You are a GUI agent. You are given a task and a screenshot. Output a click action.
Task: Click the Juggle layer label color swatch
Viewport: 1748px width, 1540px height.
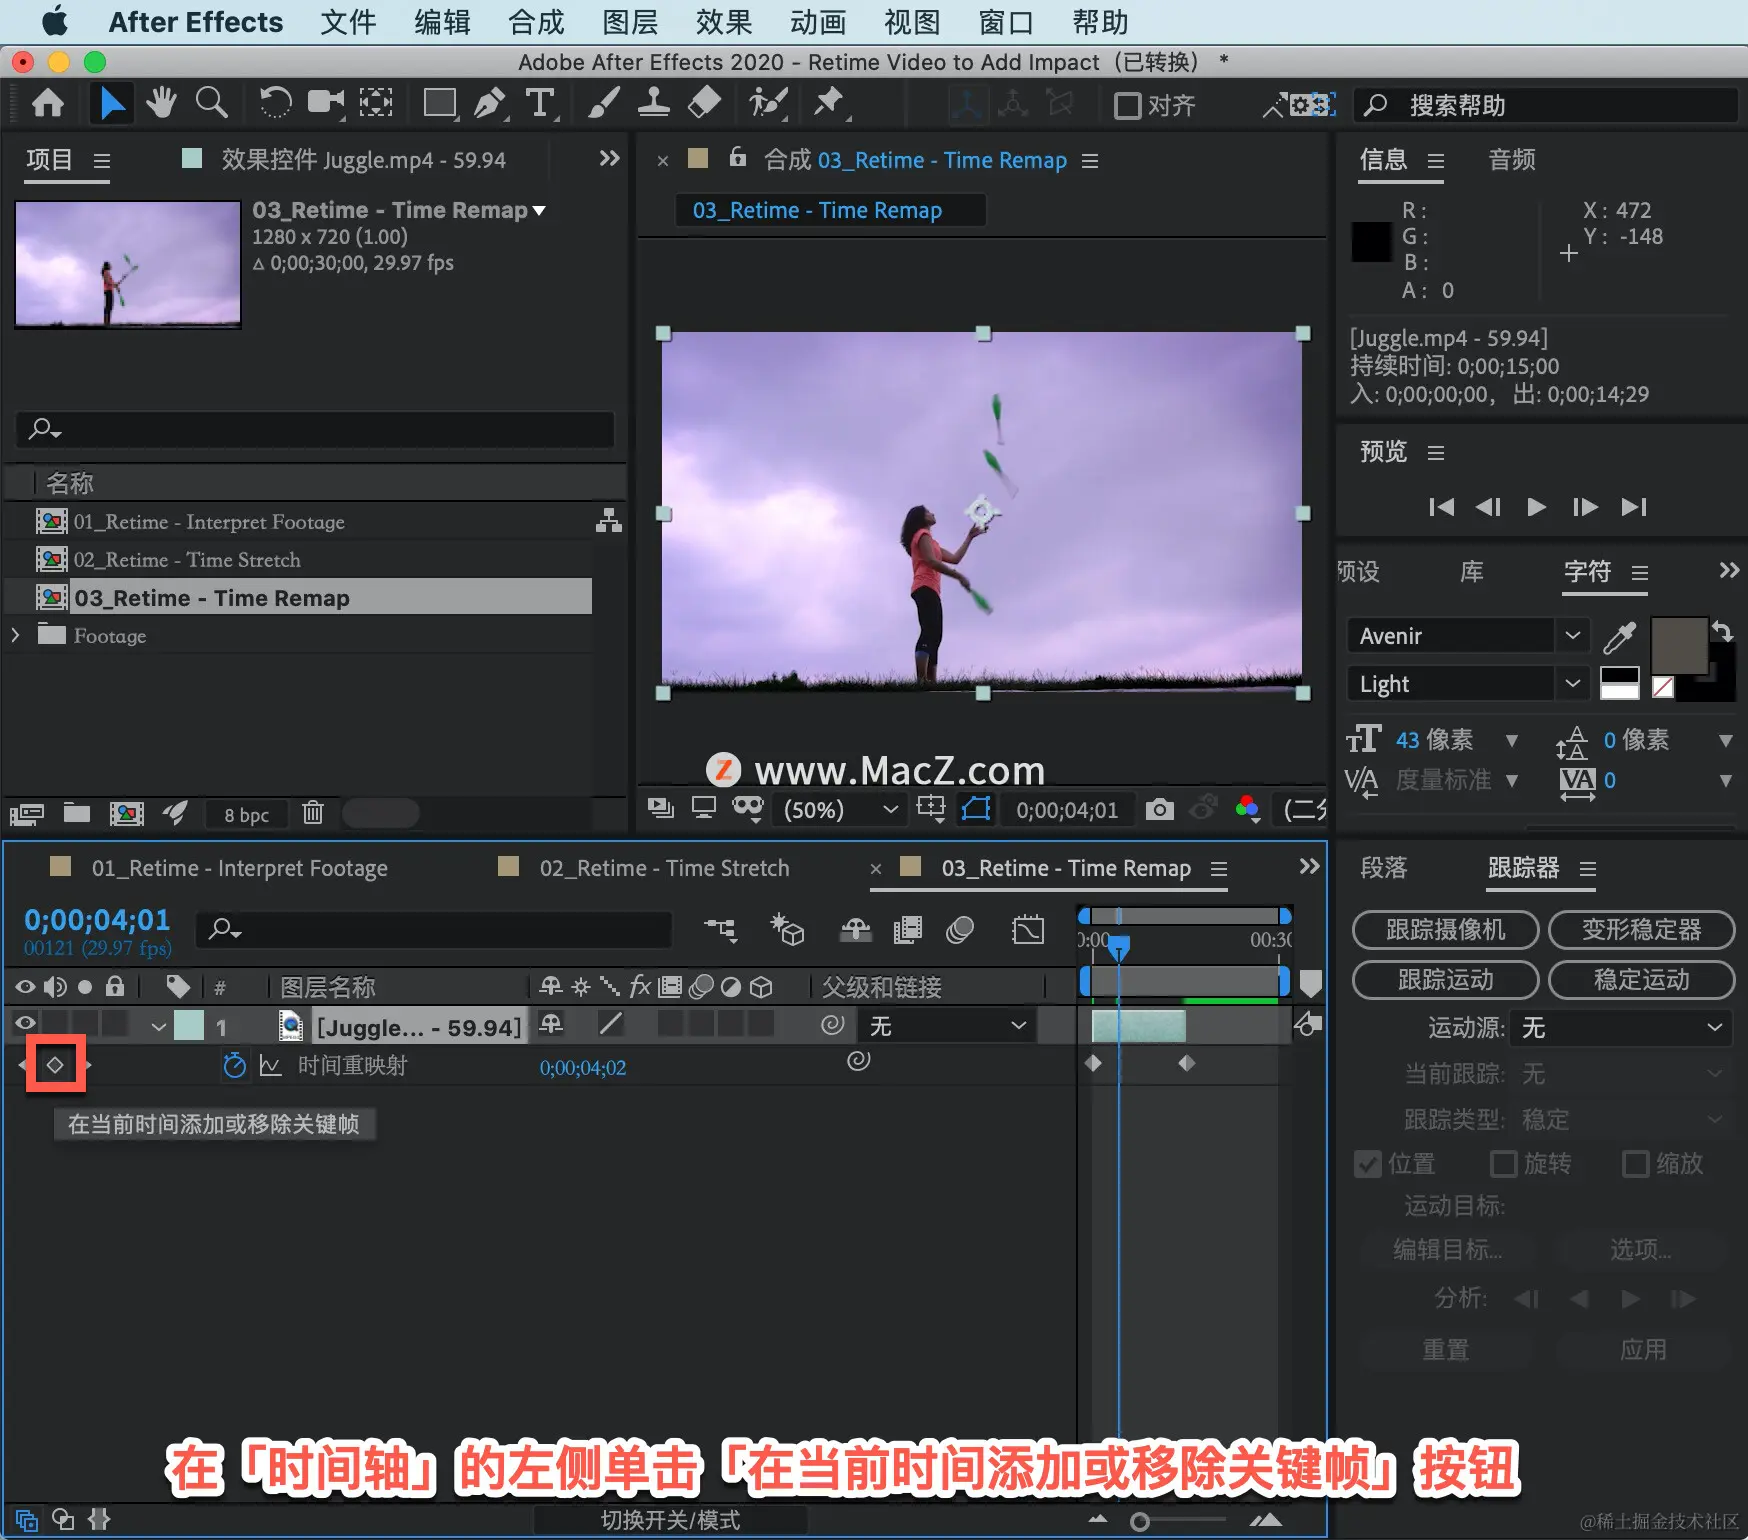(x=189, y=1026)
